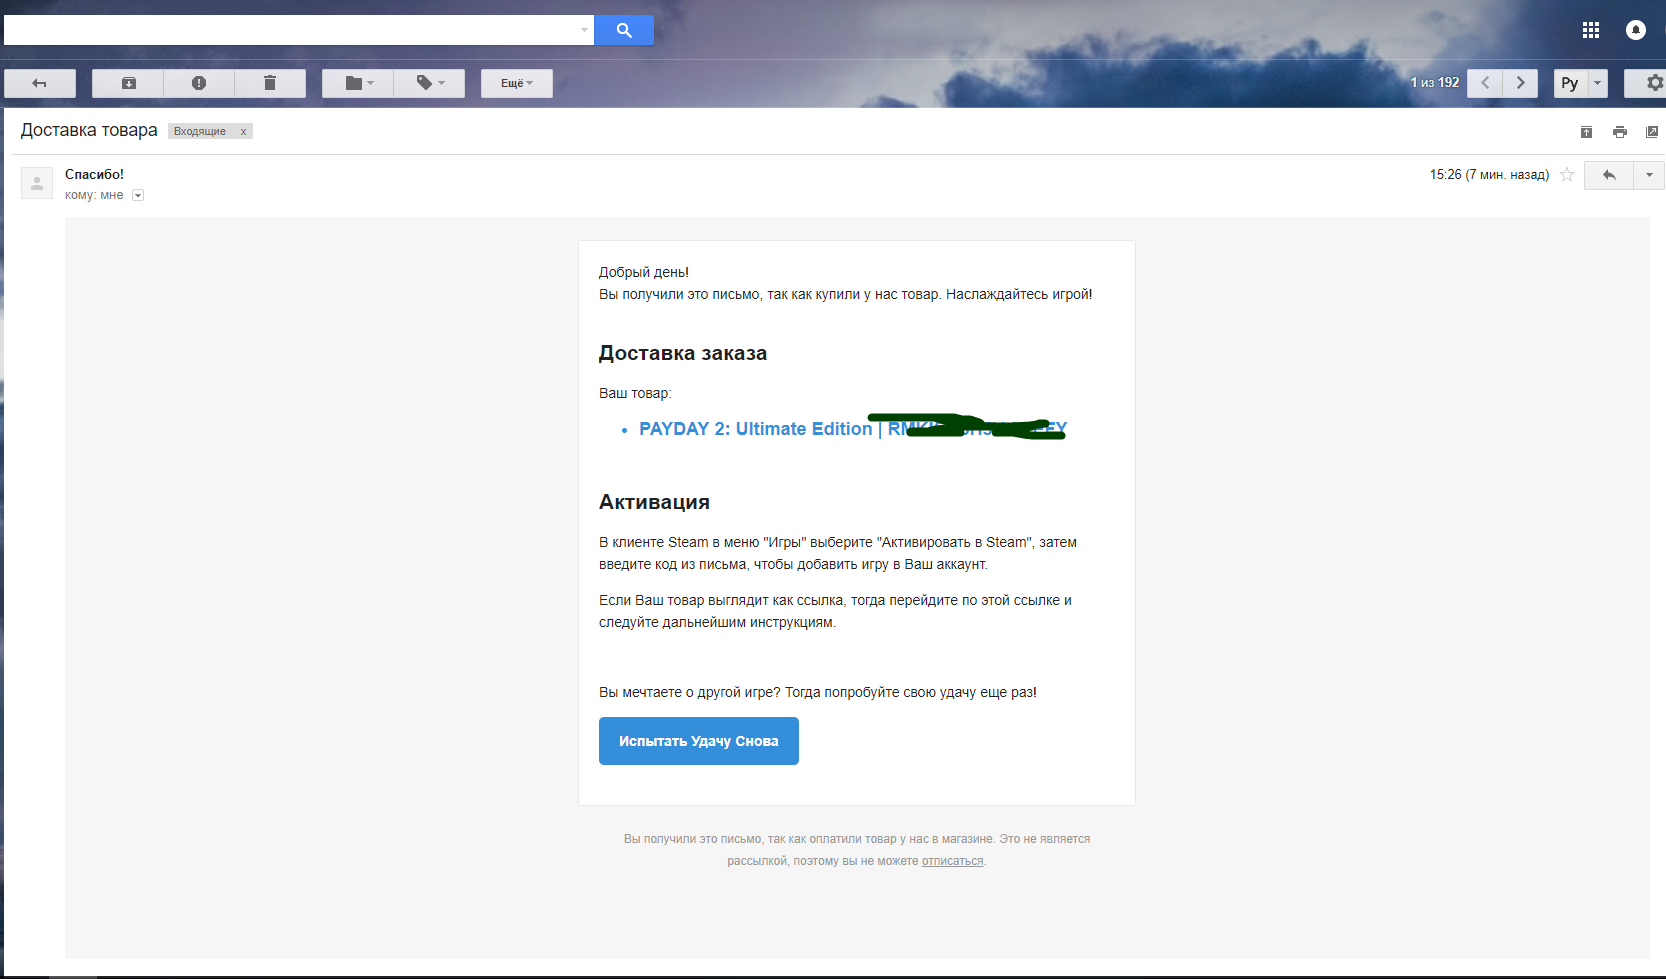Click the отписаться unsubscribe link

[x=952, y=861]
